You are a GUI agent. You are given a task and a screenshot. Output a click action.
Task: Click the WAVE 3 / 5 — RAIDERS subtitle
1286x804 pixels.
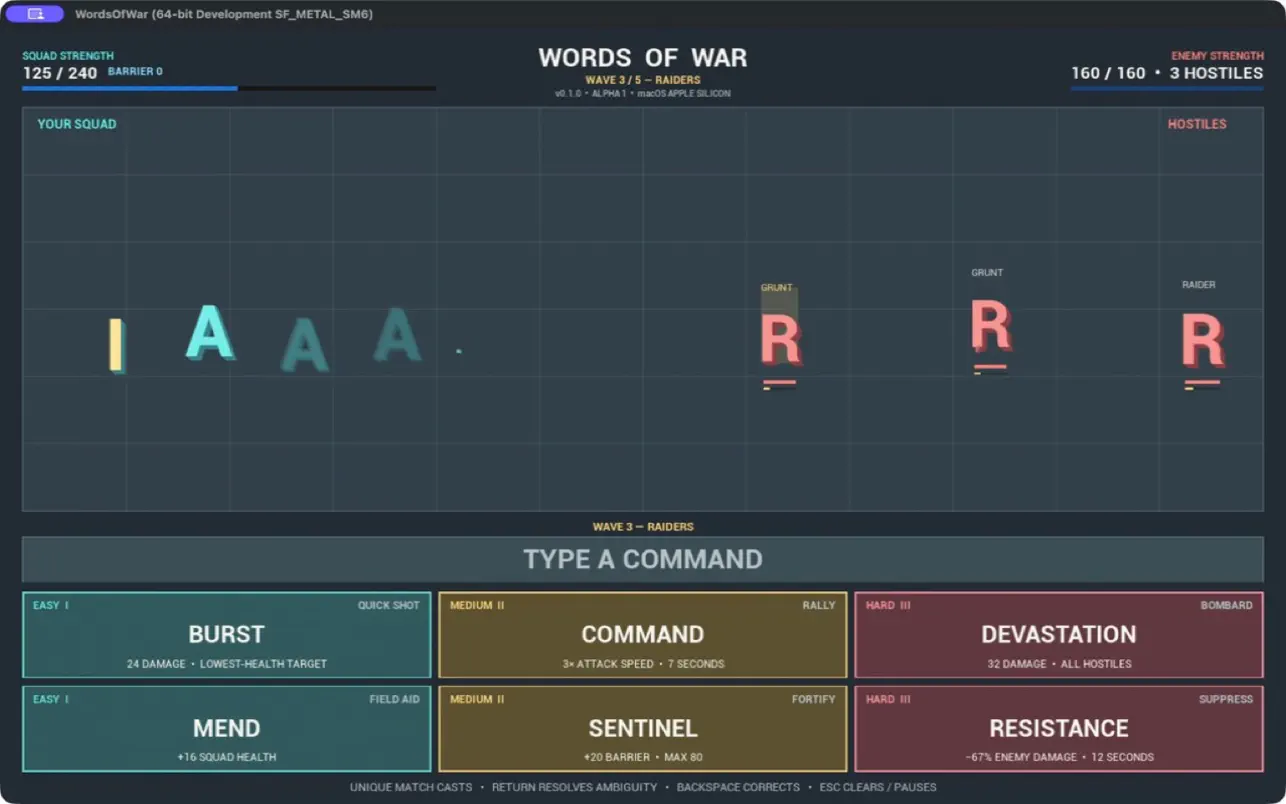click(x=643, y=80)
